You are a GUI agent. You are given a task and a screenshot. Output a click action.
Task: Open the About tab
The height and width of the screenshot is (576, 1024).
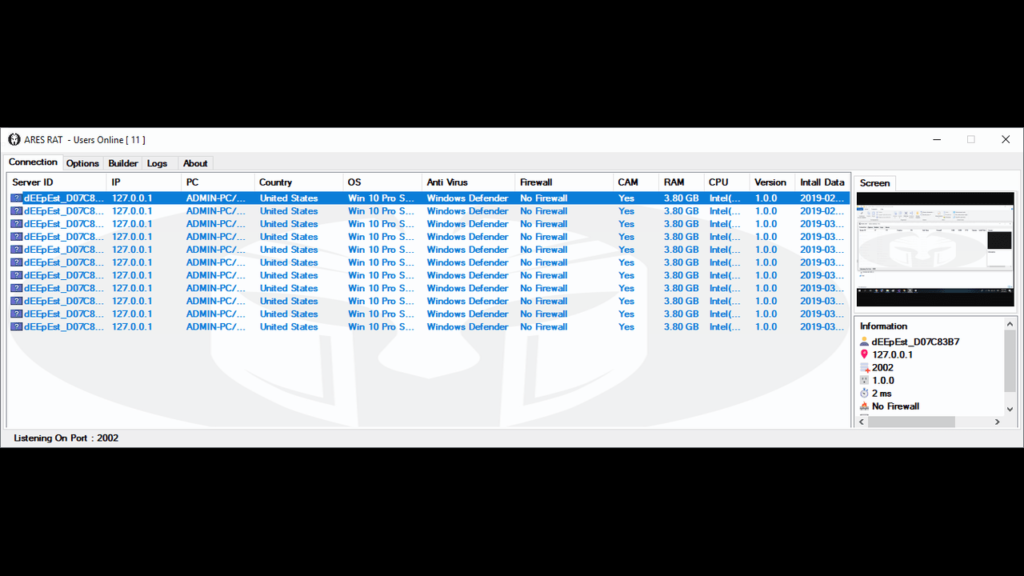point(195,163)
